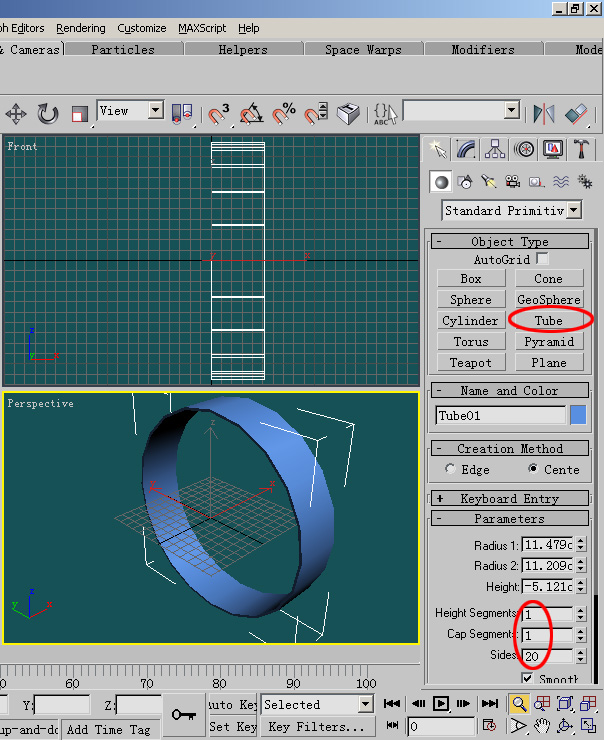Click the Zoom magnifier viewport icon
The width and height of the screenshot is (604, 740).
click(x=519, y=704)
